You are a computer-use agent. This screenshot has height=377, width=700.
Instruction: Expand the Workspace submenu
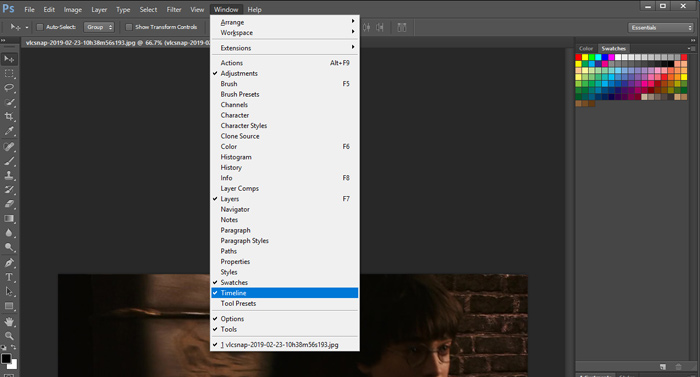point(284,33)
